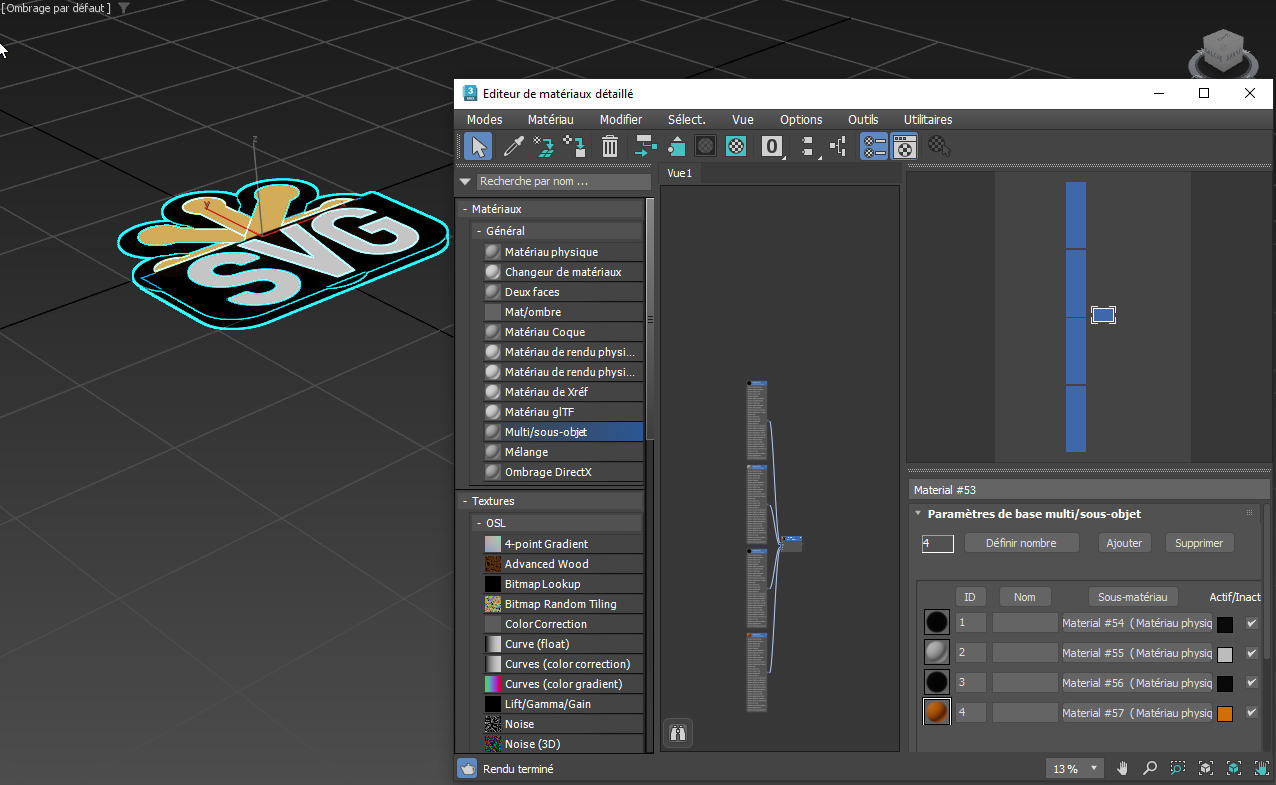Open the Options menu
1276x785 pixels.
click(x=801, y=119)
